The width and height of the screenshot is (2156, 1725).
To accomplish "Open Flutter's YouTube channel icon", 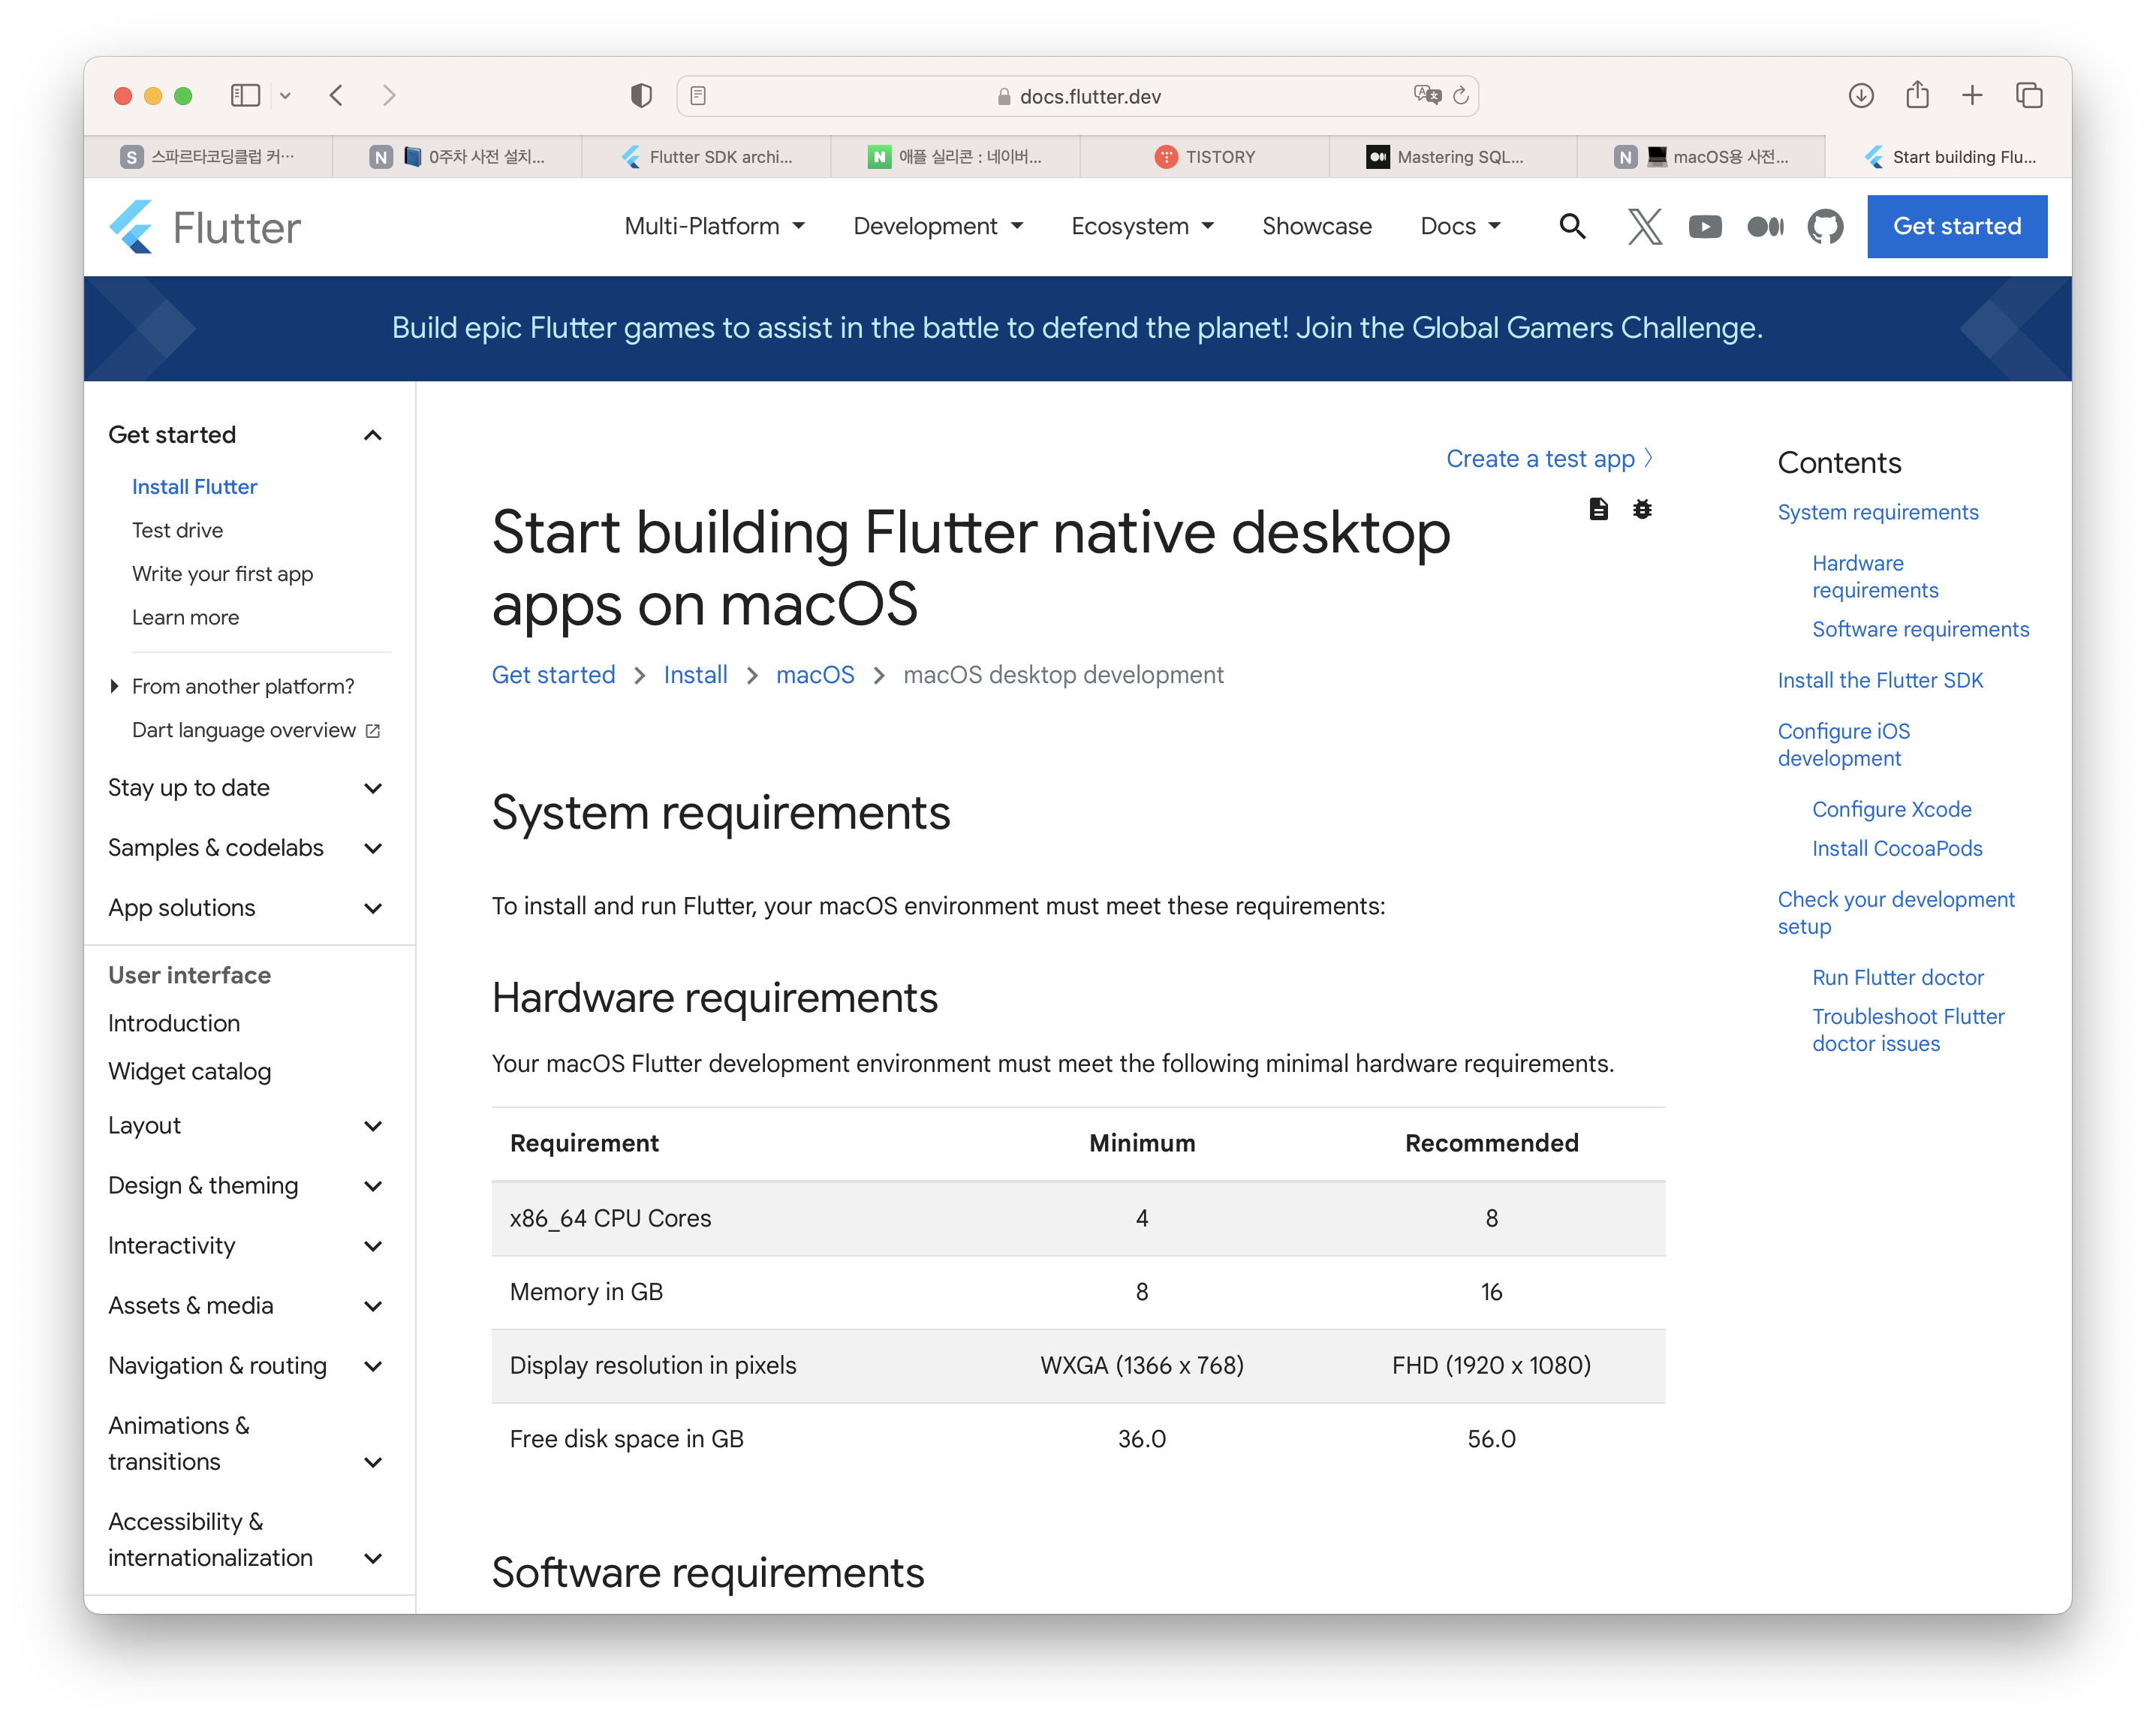I will (x=1705, y=227).
